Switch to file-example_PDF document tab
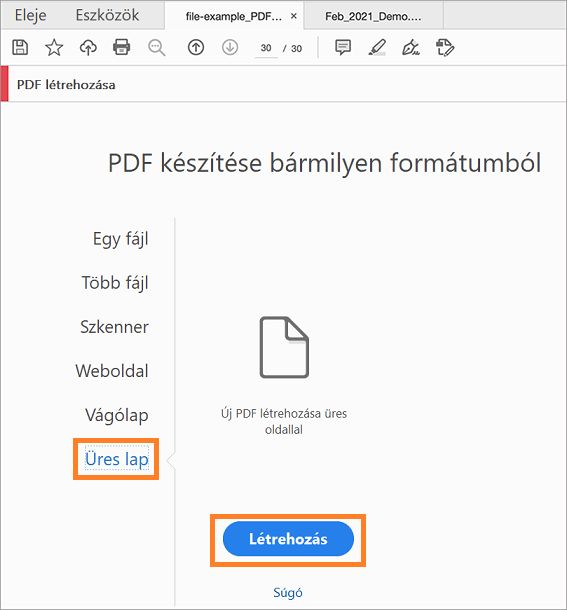Image resolution: width=567 pixels, height=610 pixels. click(233, 16)
